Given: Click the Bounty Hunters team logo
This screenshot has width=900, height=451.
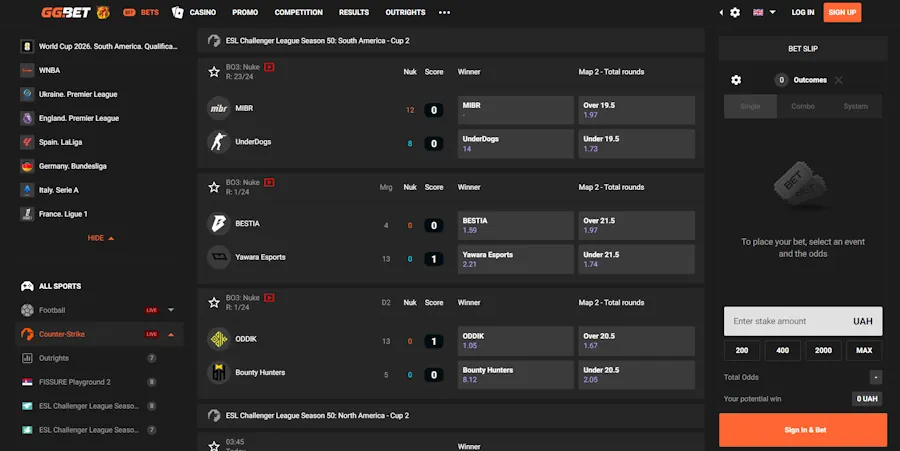Looking at the screenshot, I should (x=219, y=372).
